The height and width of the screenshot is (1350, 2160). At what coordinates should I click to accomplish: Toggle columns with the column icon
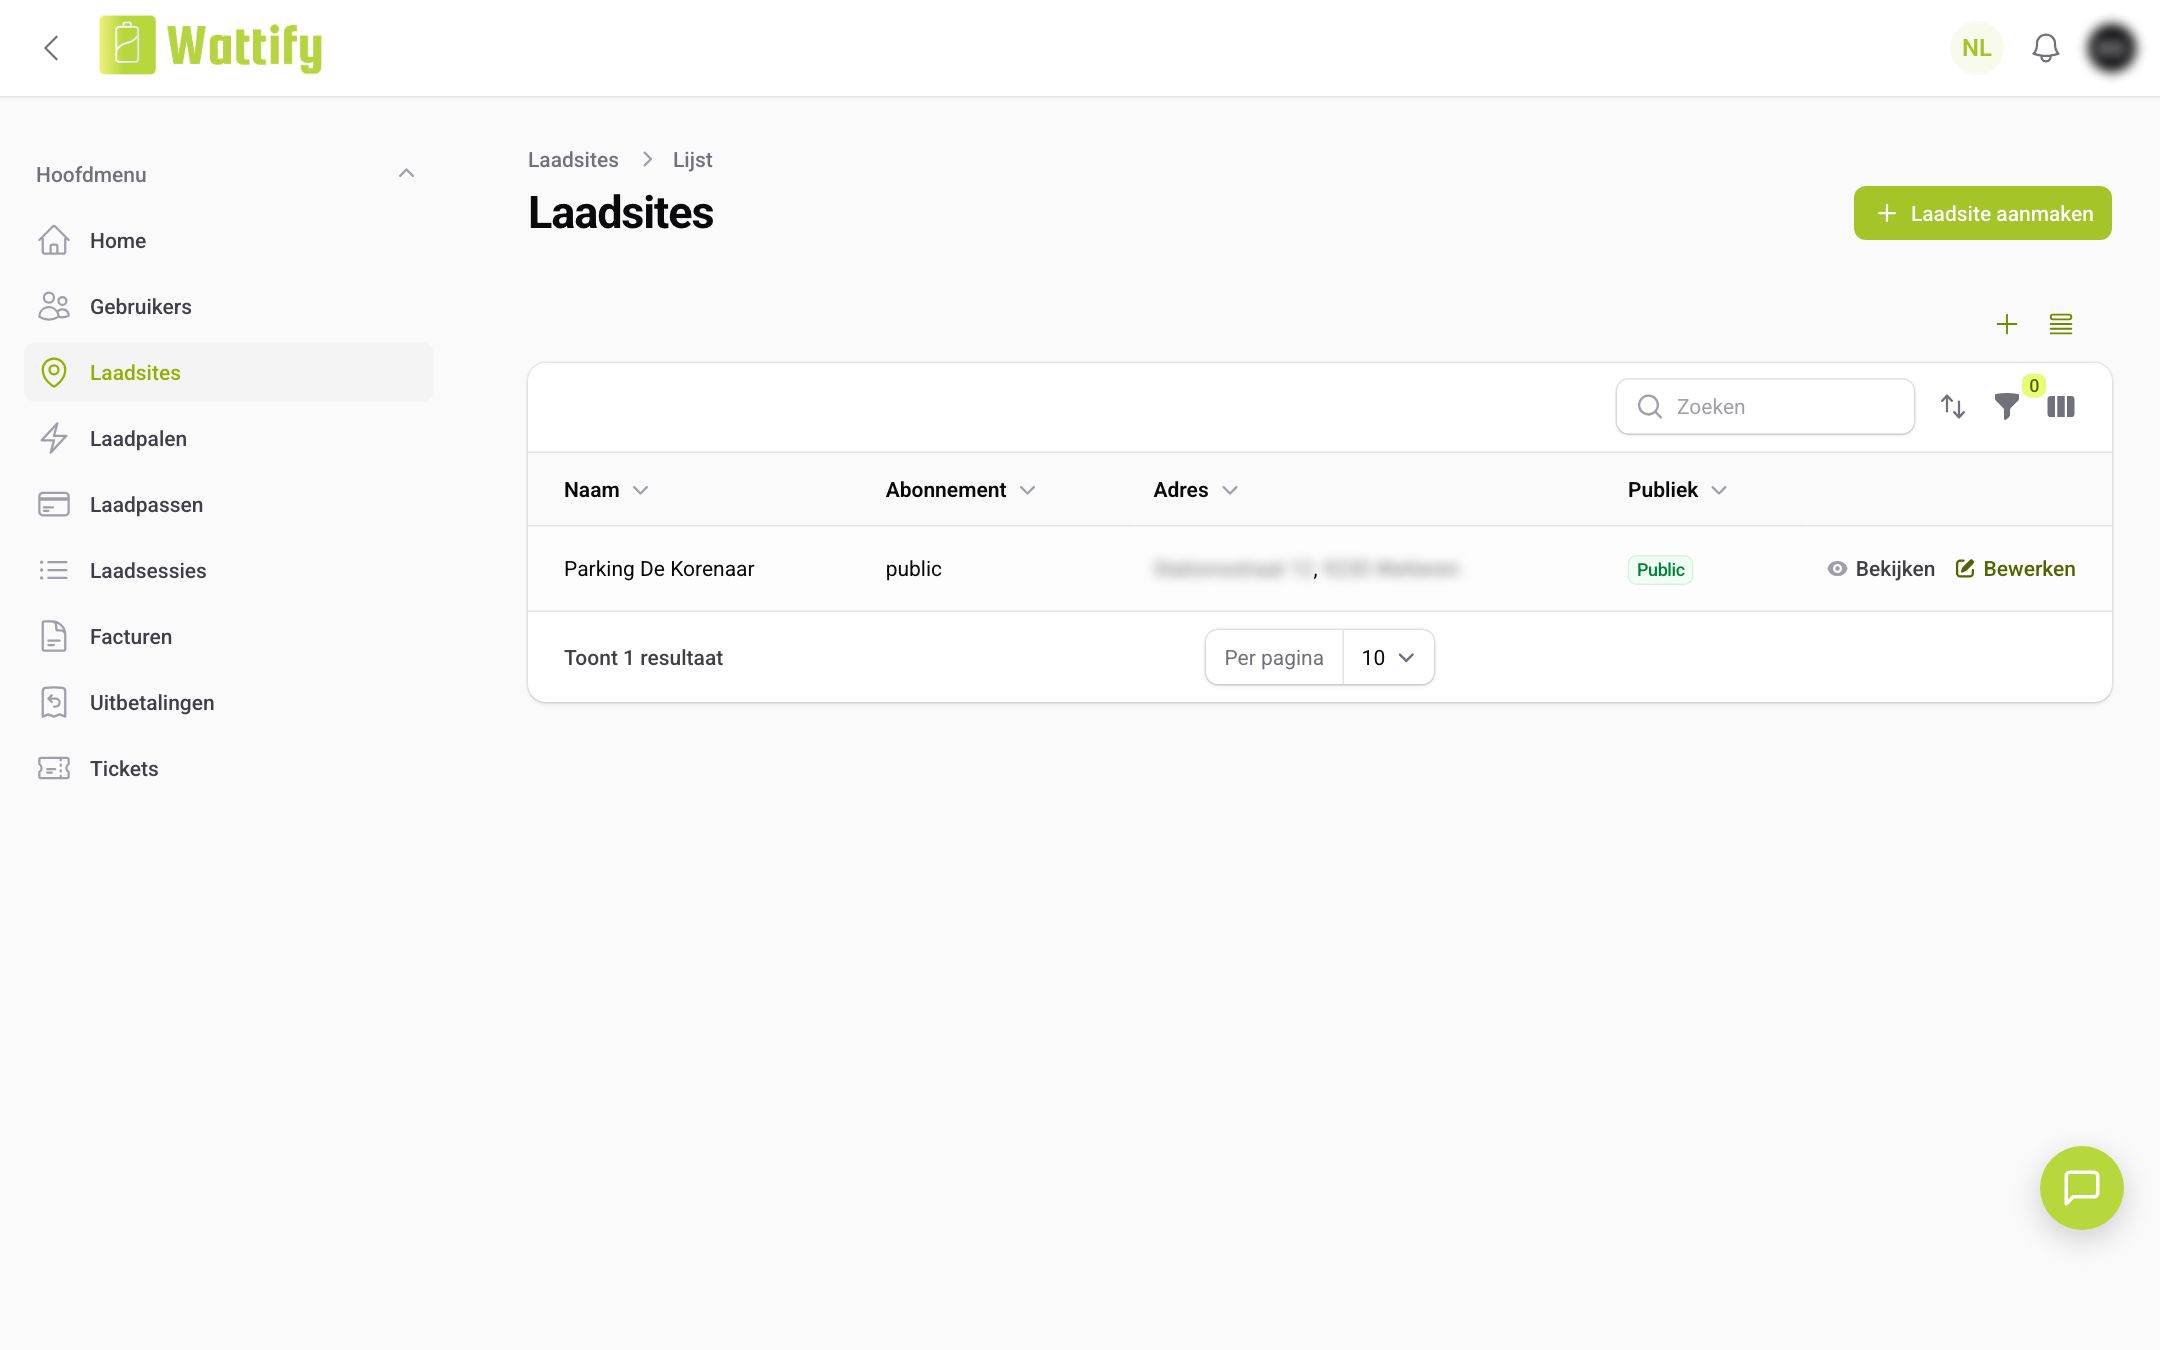click(x=2060, y=406)
